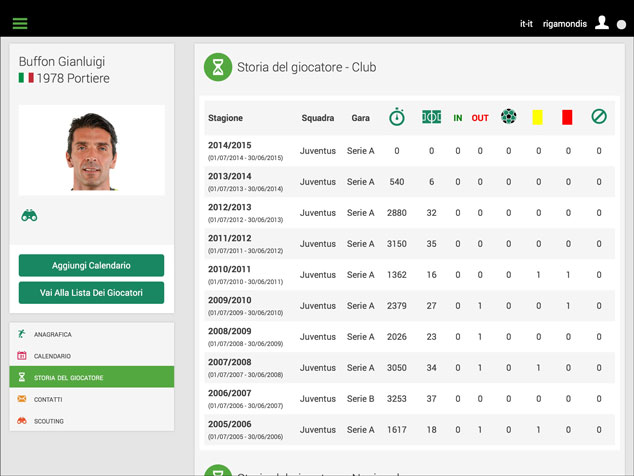Open the green hamburger menu
This screenshot has width=634, height=476.
point(20,23)
